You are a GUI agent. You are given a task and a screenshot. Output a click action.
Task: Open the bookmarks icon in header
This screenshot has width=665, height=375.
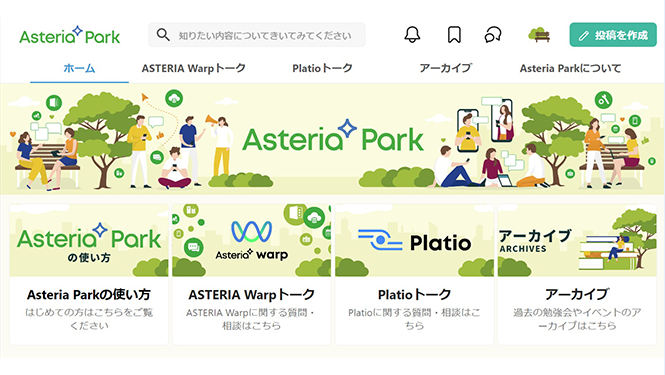pyautogui.click(x=454, y=35)
